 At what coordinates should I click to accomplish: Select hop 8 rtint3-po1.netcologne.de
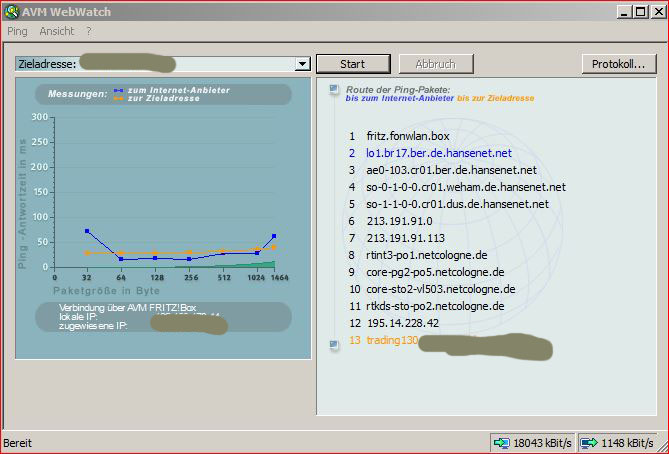(418, 255)
